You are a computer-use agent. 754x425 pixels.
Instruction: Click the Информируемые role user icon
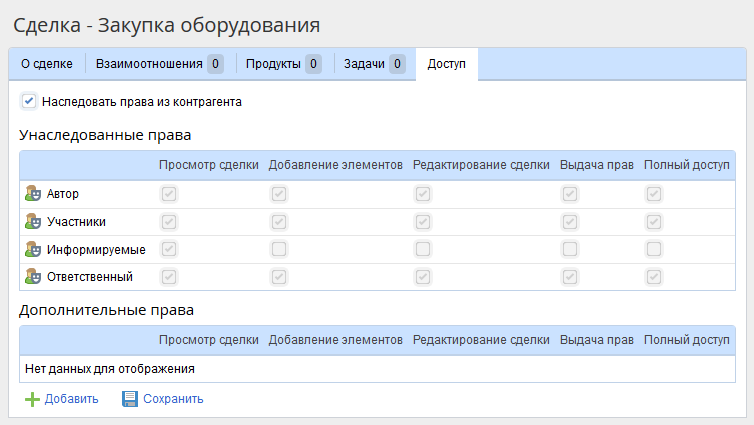coord(32,249)
